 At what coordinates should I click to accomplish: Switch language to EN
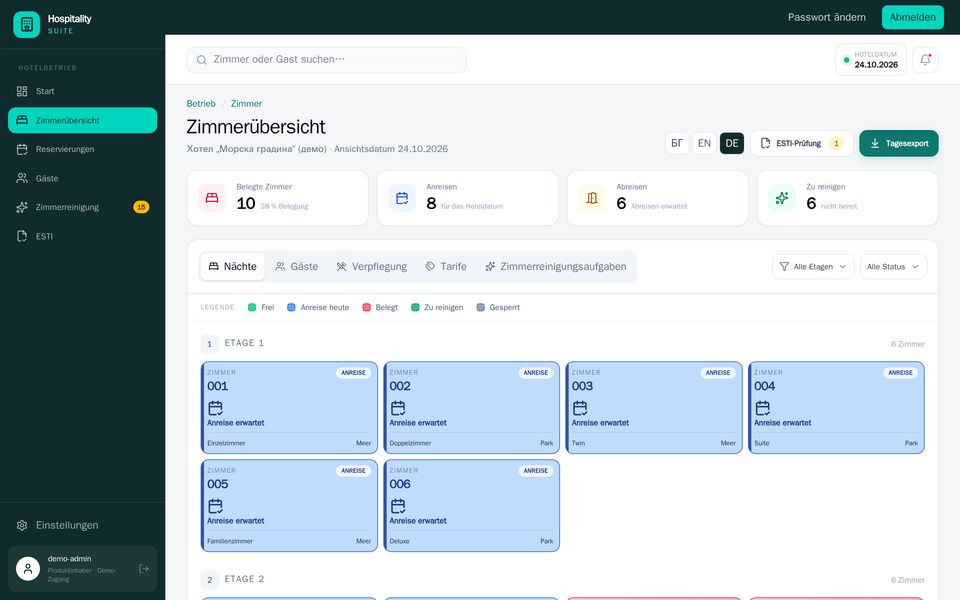pyautogui.click(x=704, y=143)
